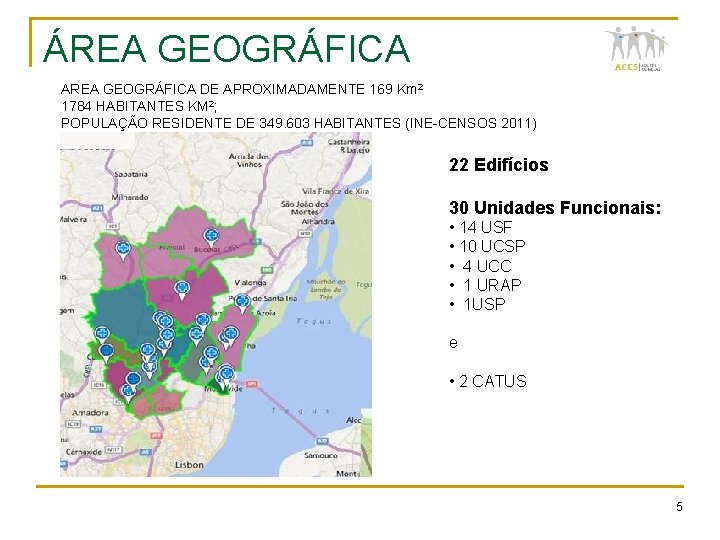Click the ACES logo in the corner
720x540 pixels.
tap(636, 49)
